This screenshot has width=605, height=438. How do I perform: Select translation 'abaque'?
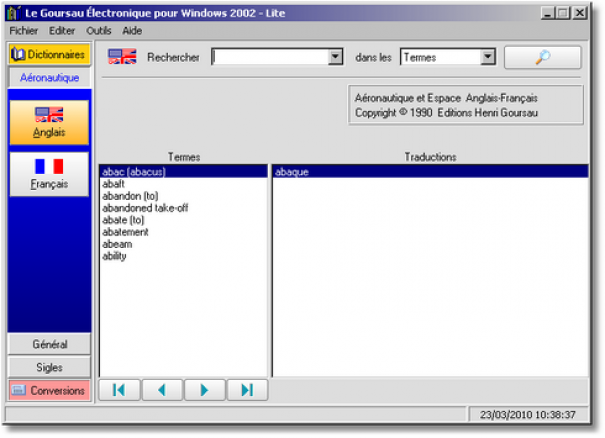pyautogui.click(x=430, y=172)
